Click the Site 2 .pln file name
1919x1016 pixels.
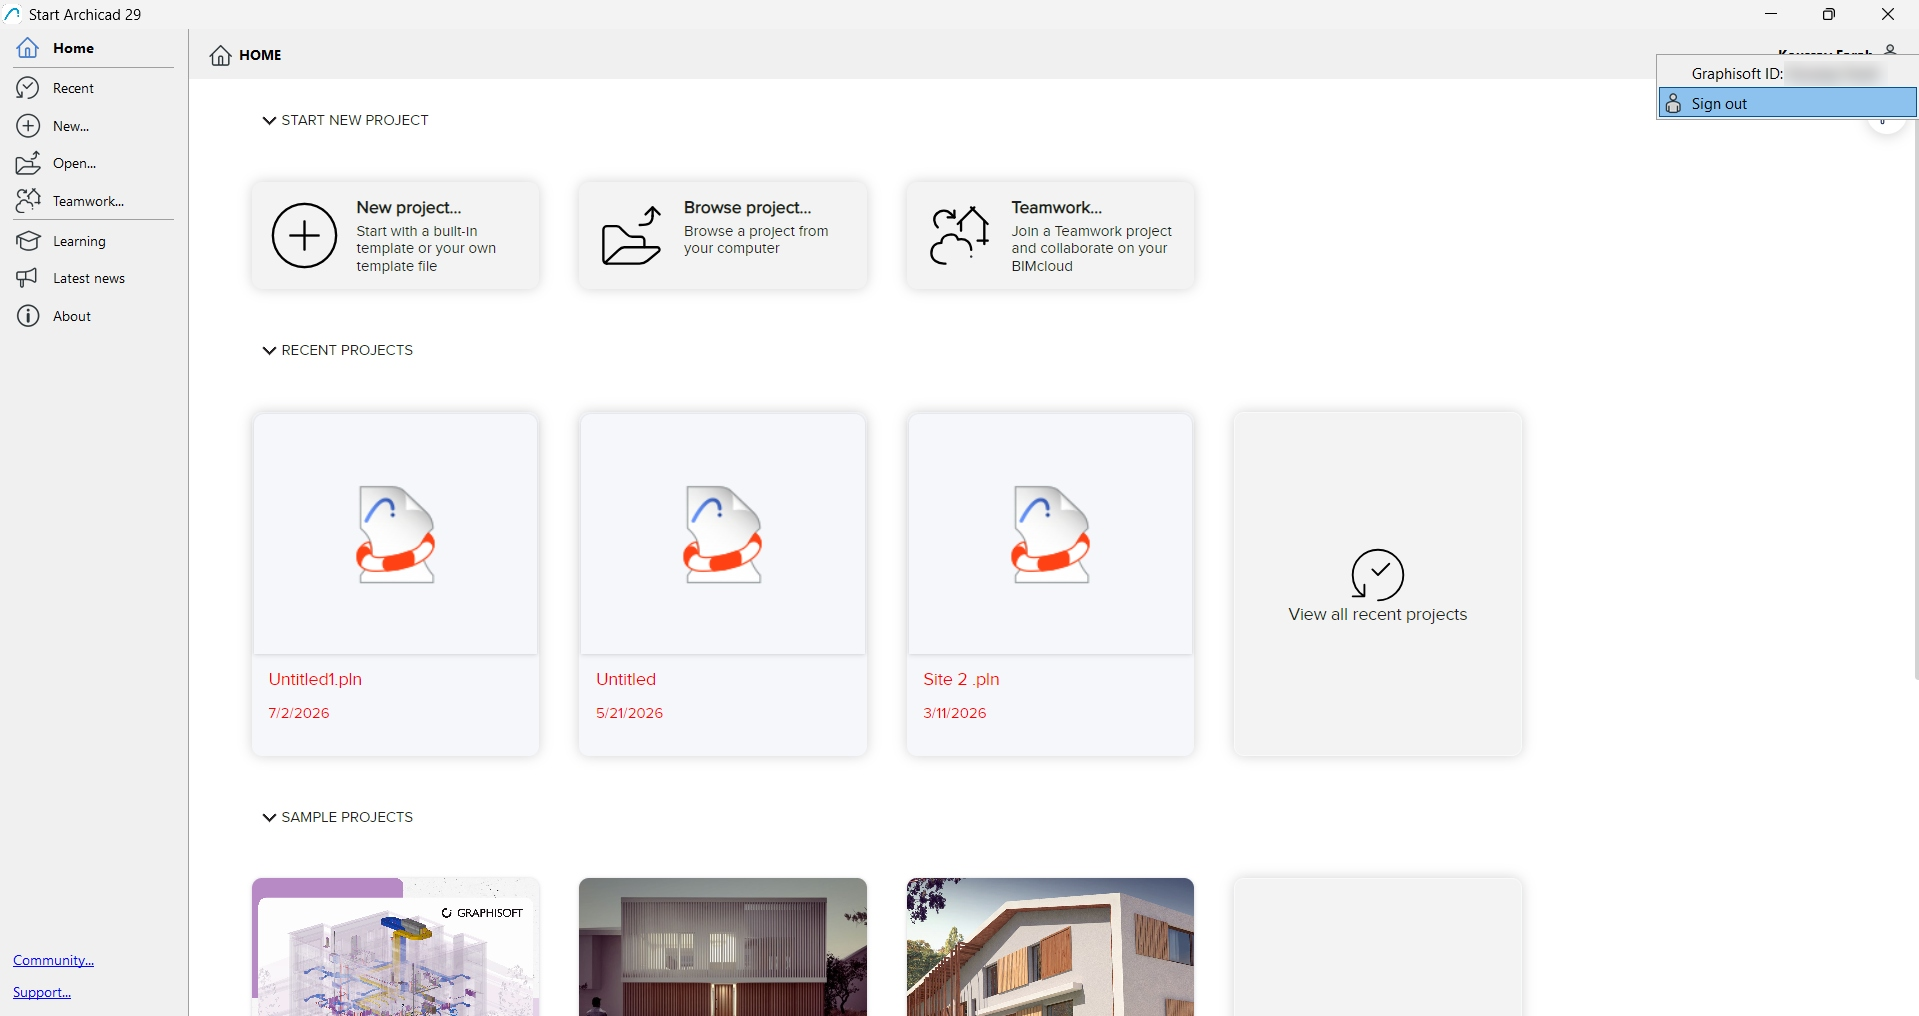coord(961,679)
